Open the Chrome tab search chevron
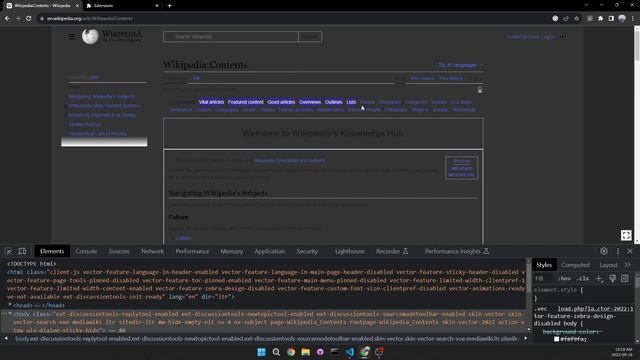This screenshot has height=360, width=640. [586, 5]
